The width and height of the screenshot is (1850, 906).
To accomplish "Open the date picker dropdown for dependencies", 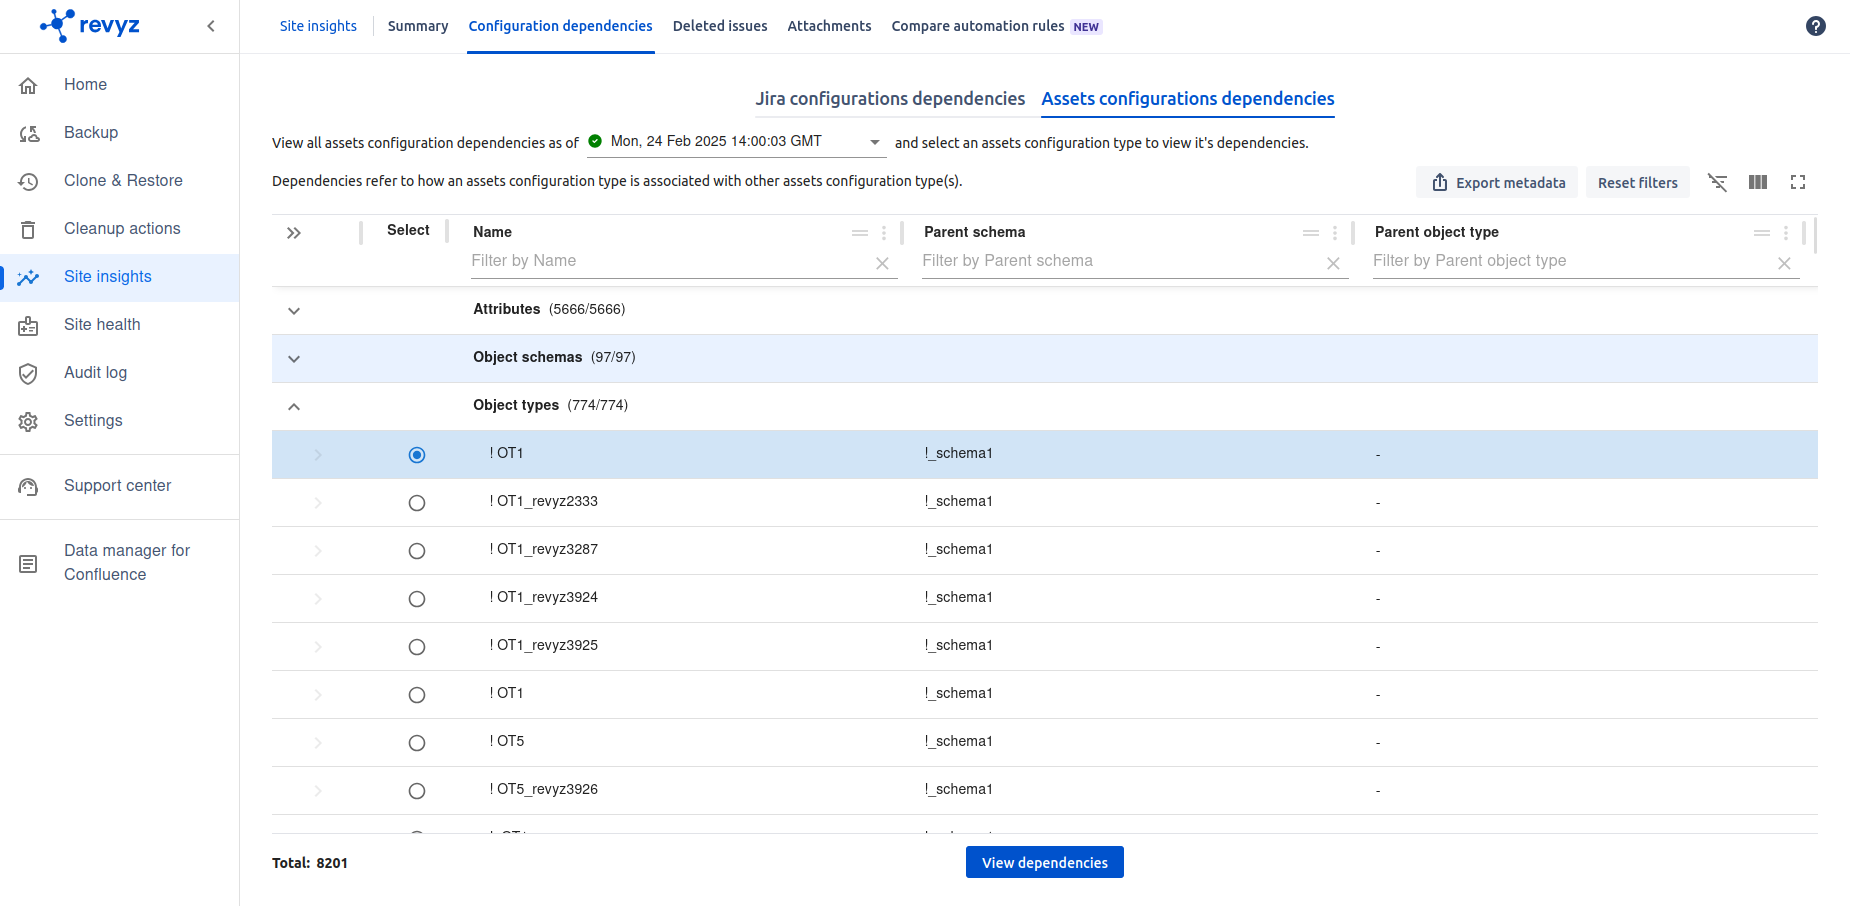I will click(x=874, y=142).
